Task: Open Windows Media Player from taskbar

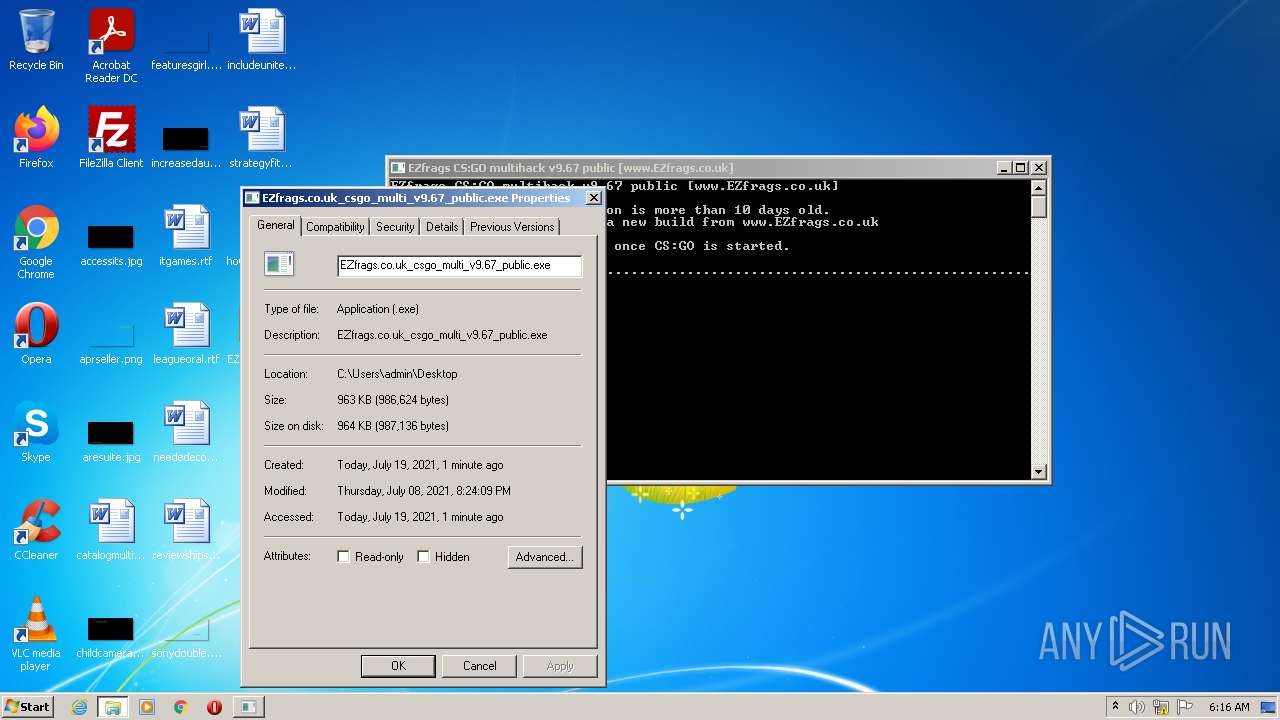Action: click(147, 707)
